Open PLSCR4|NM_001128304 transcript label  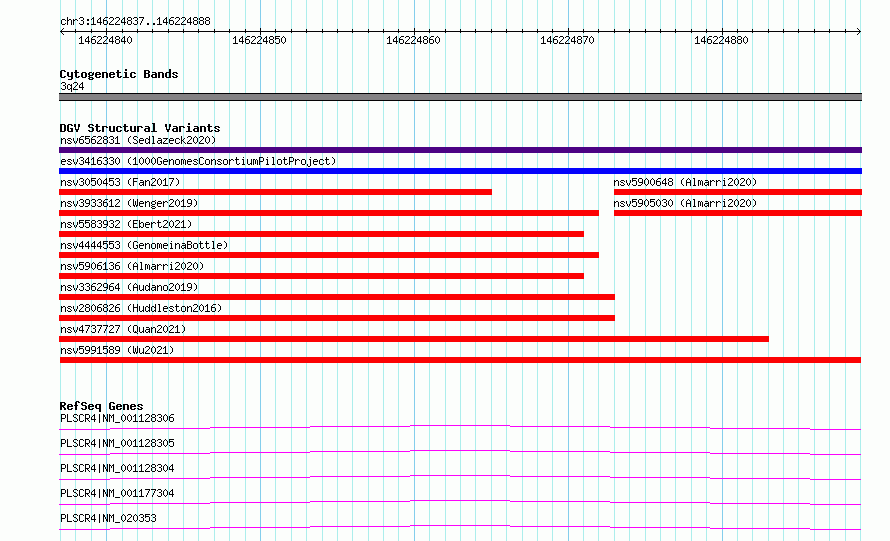pyautogui.click(x=117, y=468)
